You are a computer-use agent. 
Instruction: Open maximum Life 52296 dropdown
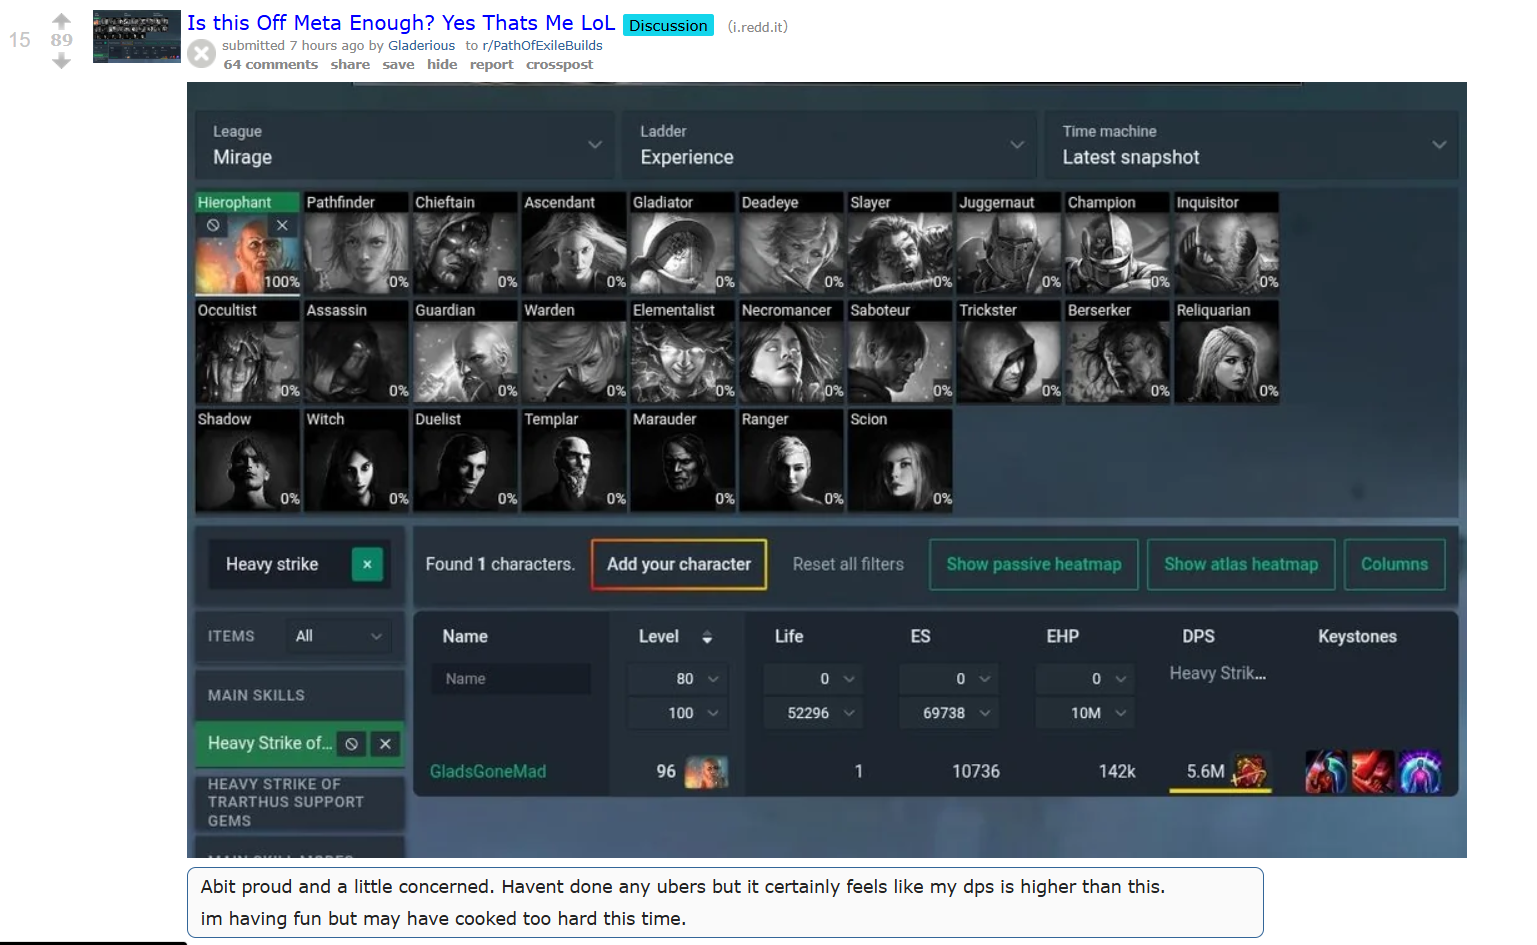click(814, 713)
